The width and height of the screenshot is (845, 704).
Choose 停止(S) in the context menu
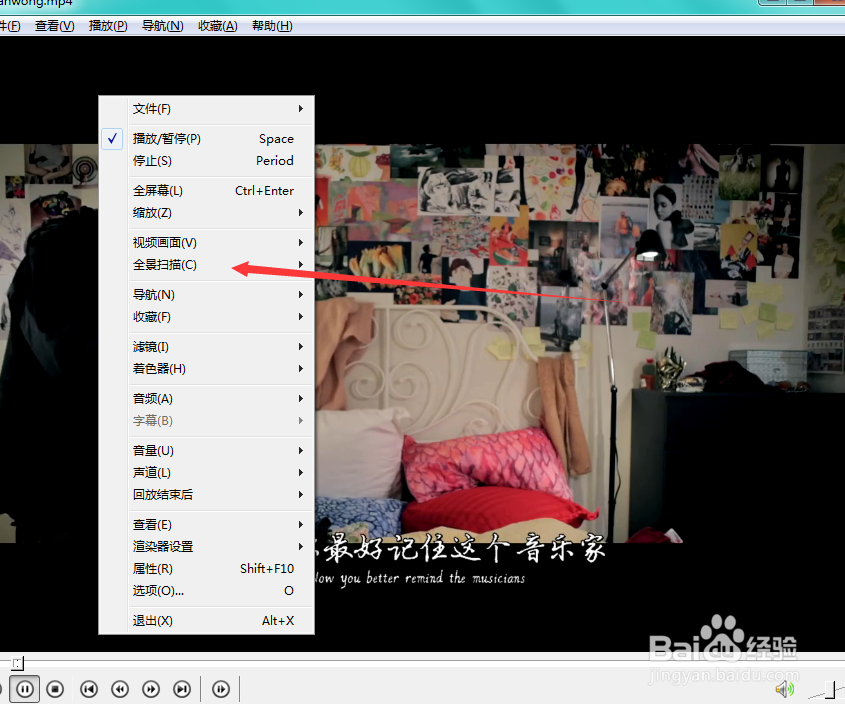click(x=207, y=161)
